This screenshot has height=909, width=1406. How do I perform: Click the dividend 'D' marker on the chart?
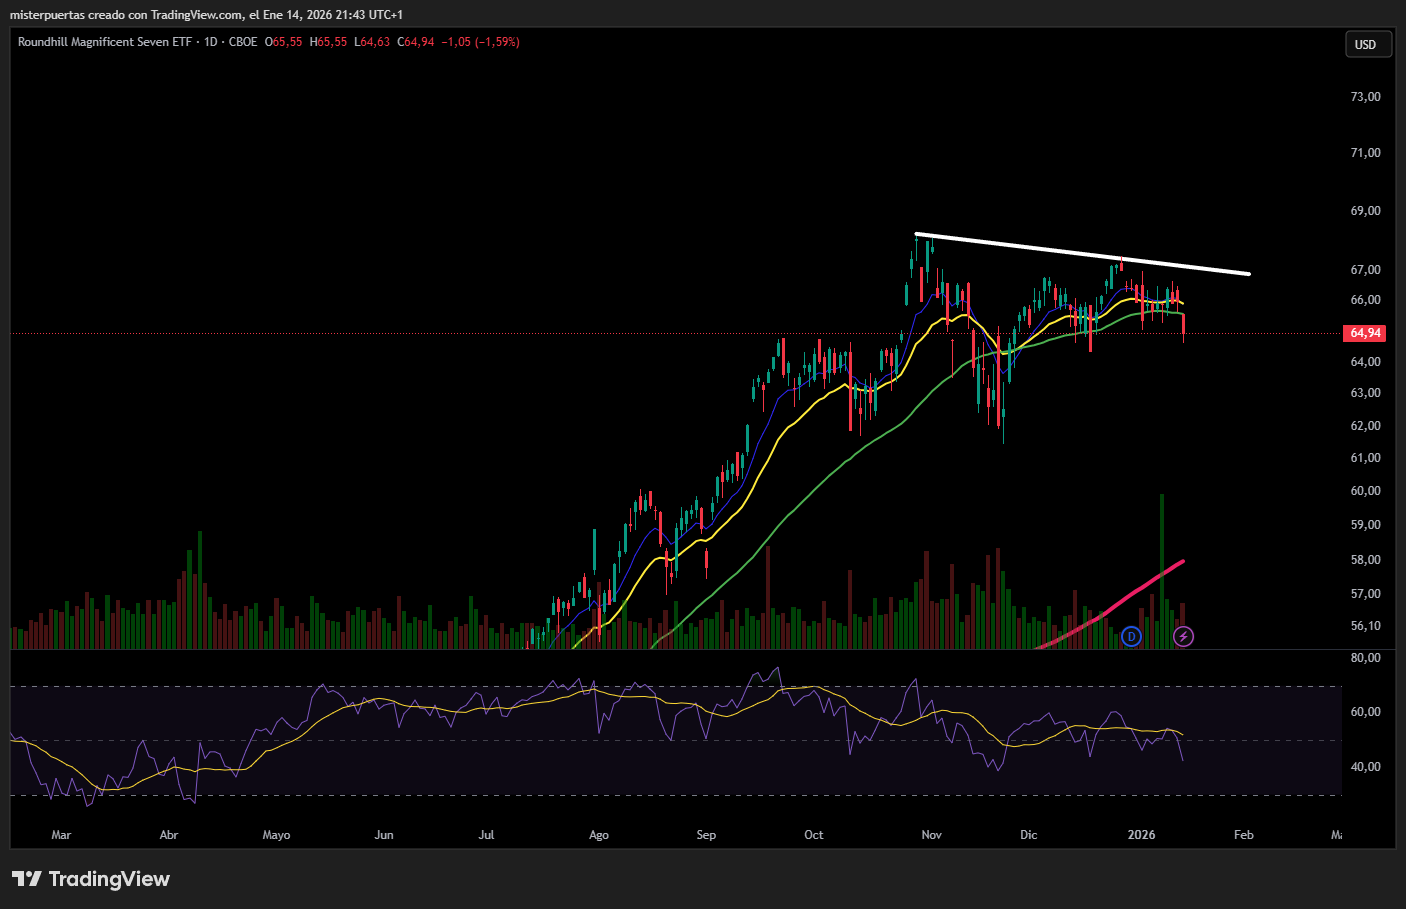pos(1131,636)
